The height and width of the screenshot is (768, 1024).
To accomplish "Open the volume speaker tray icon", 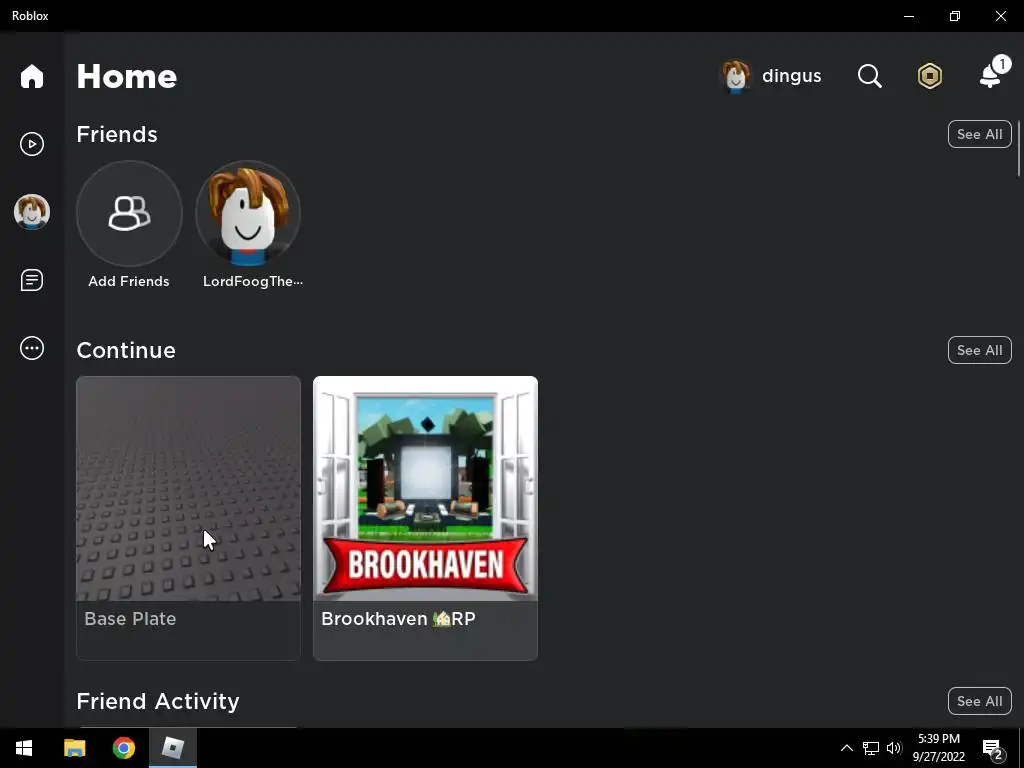I will [x=894, y=748].
